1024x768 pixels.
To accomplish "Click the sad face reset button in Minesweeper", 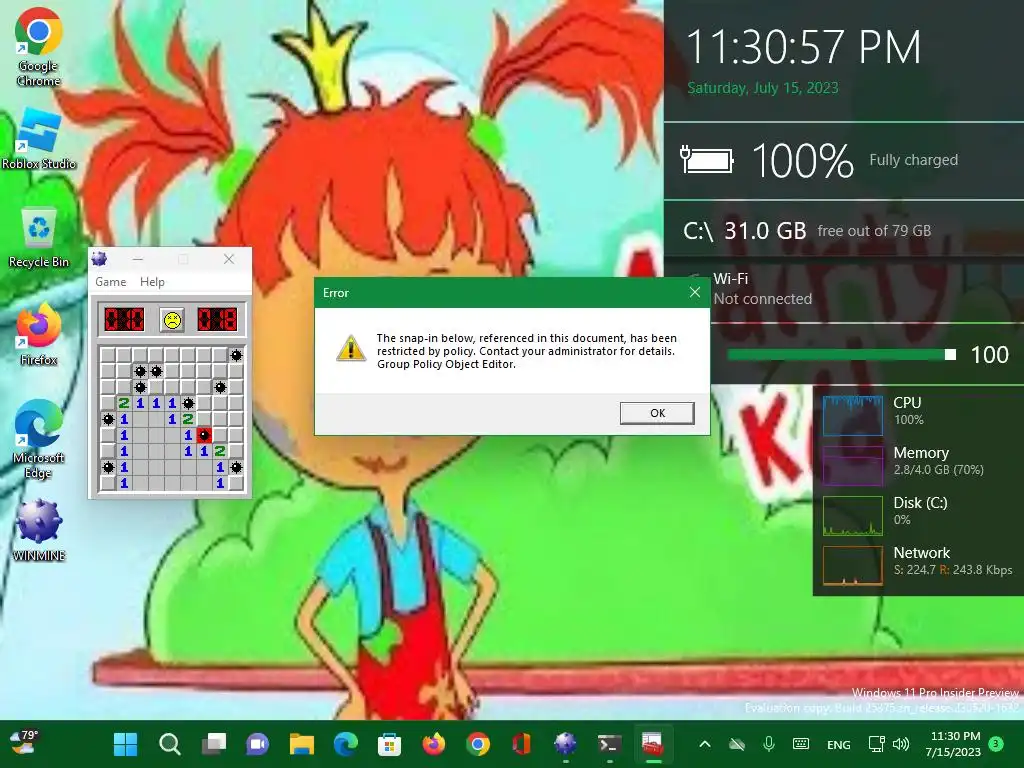I will [172, 320].
